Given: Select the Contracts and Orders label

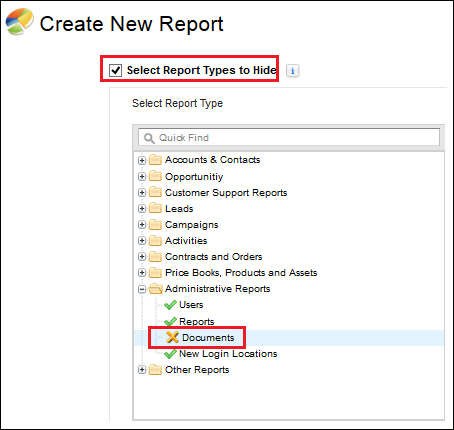Looking at the screenshot, I should coord(213,257).
